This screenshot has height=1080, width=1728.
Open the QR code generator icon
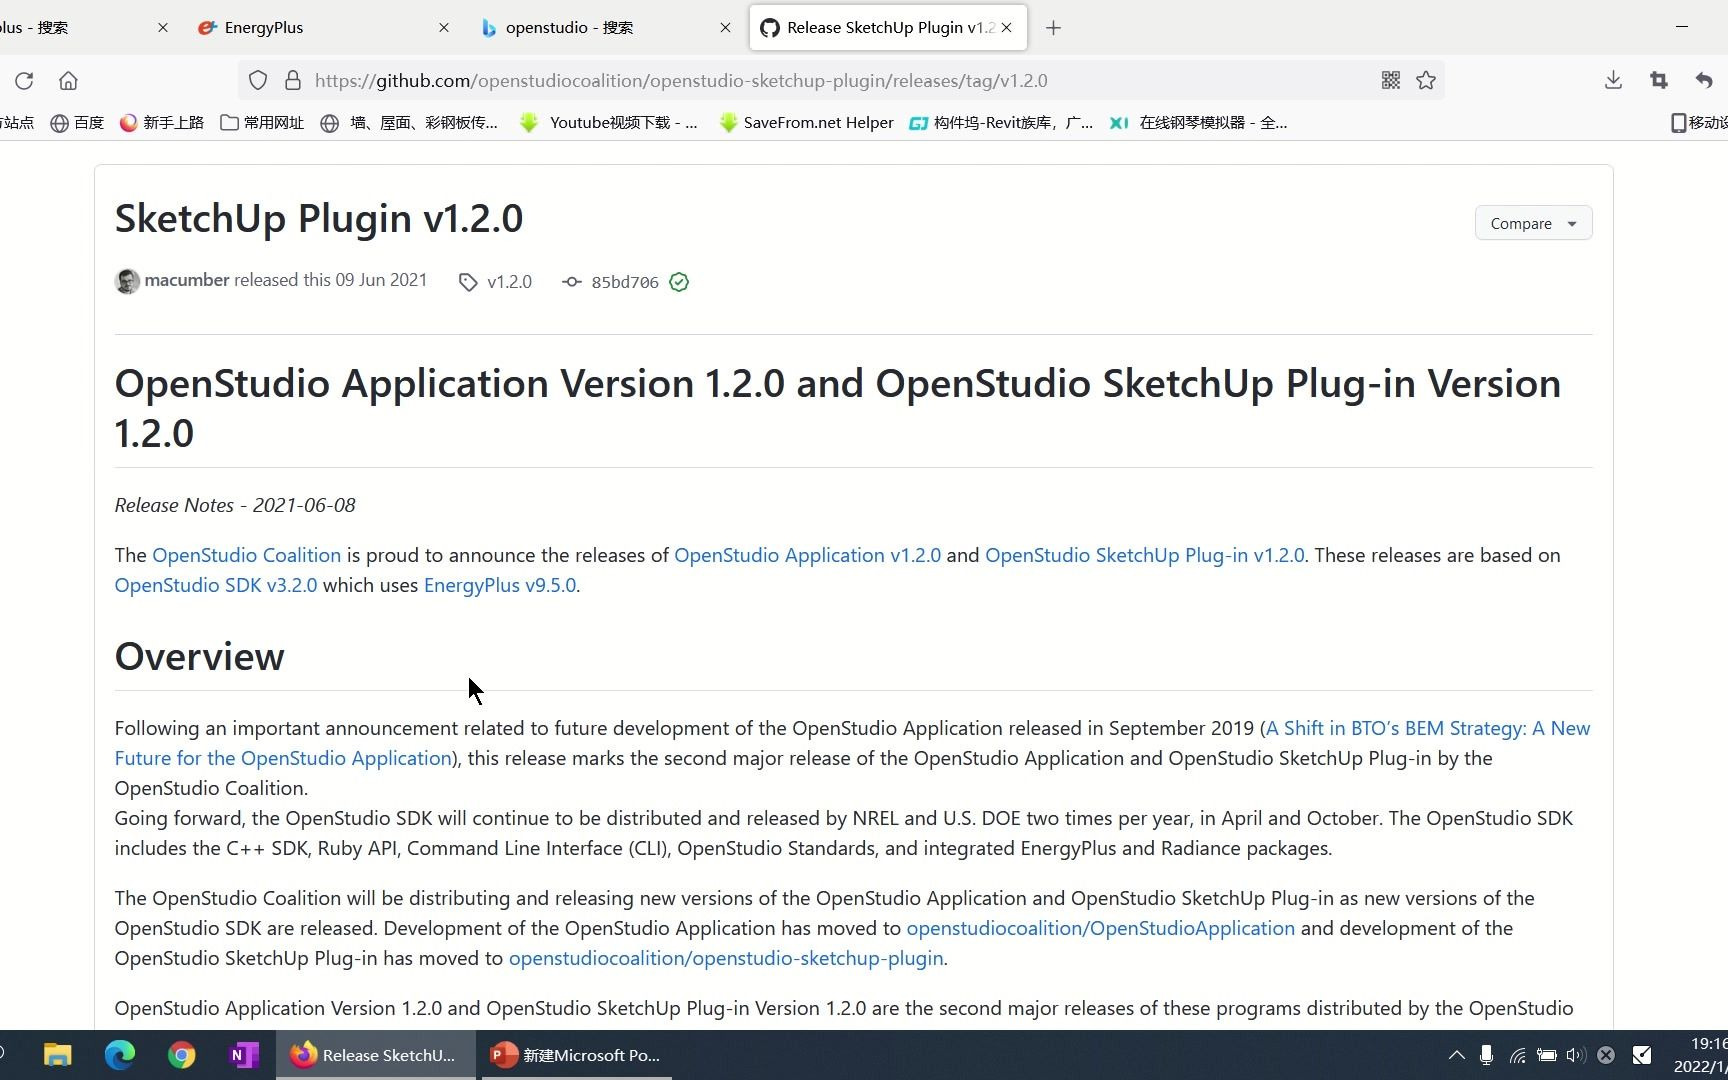click(1390, 80)
